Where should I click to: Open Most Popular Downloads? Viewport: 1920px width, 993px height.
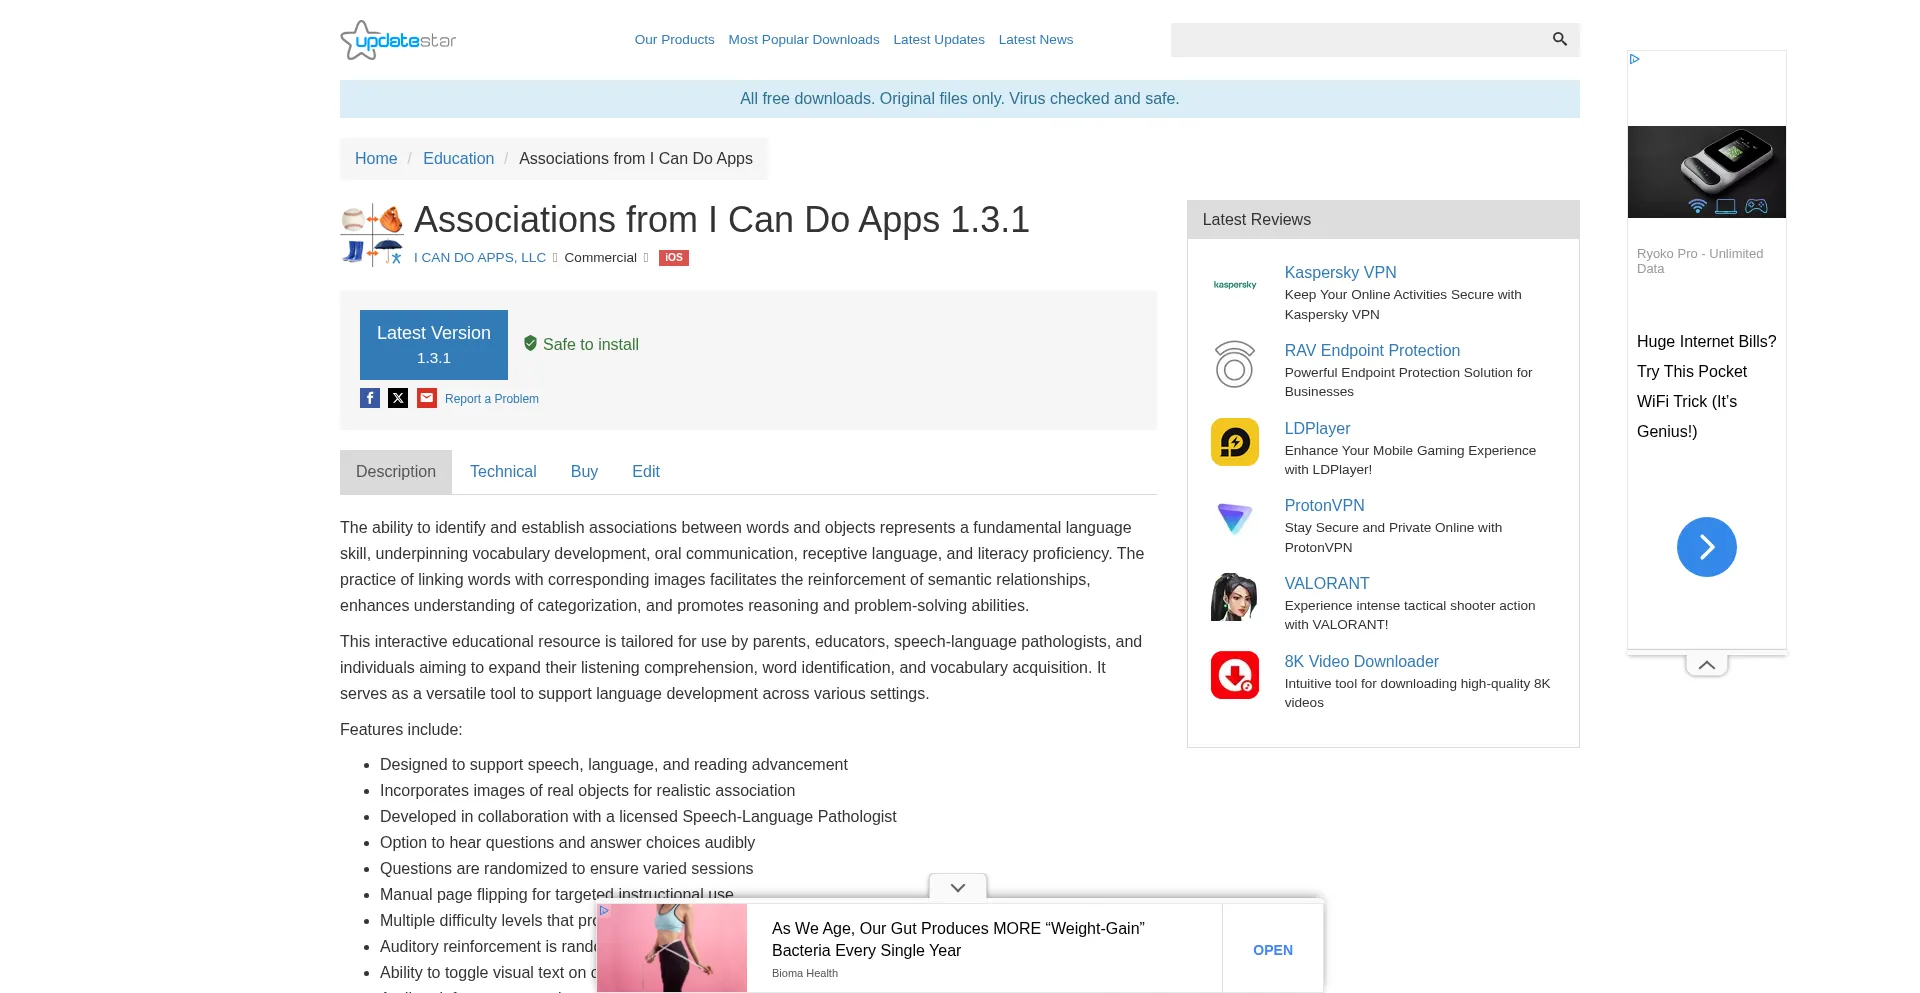pos(804,40)
